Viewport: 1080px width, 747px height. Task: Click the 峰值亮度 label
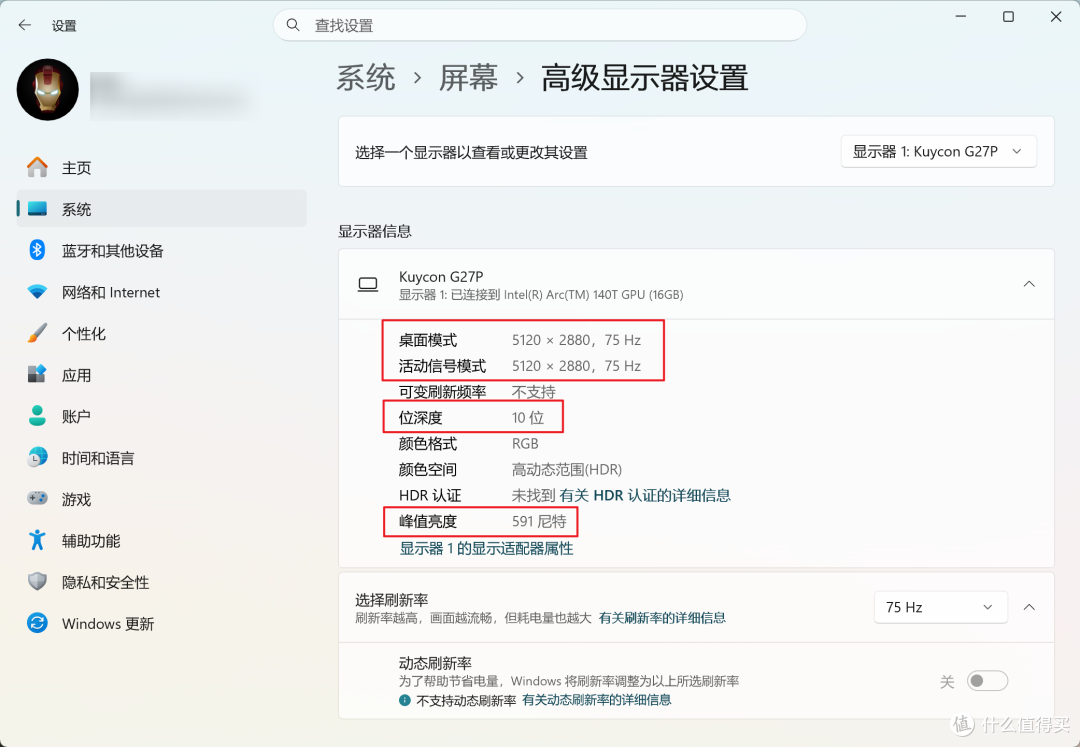pos(428,521)
